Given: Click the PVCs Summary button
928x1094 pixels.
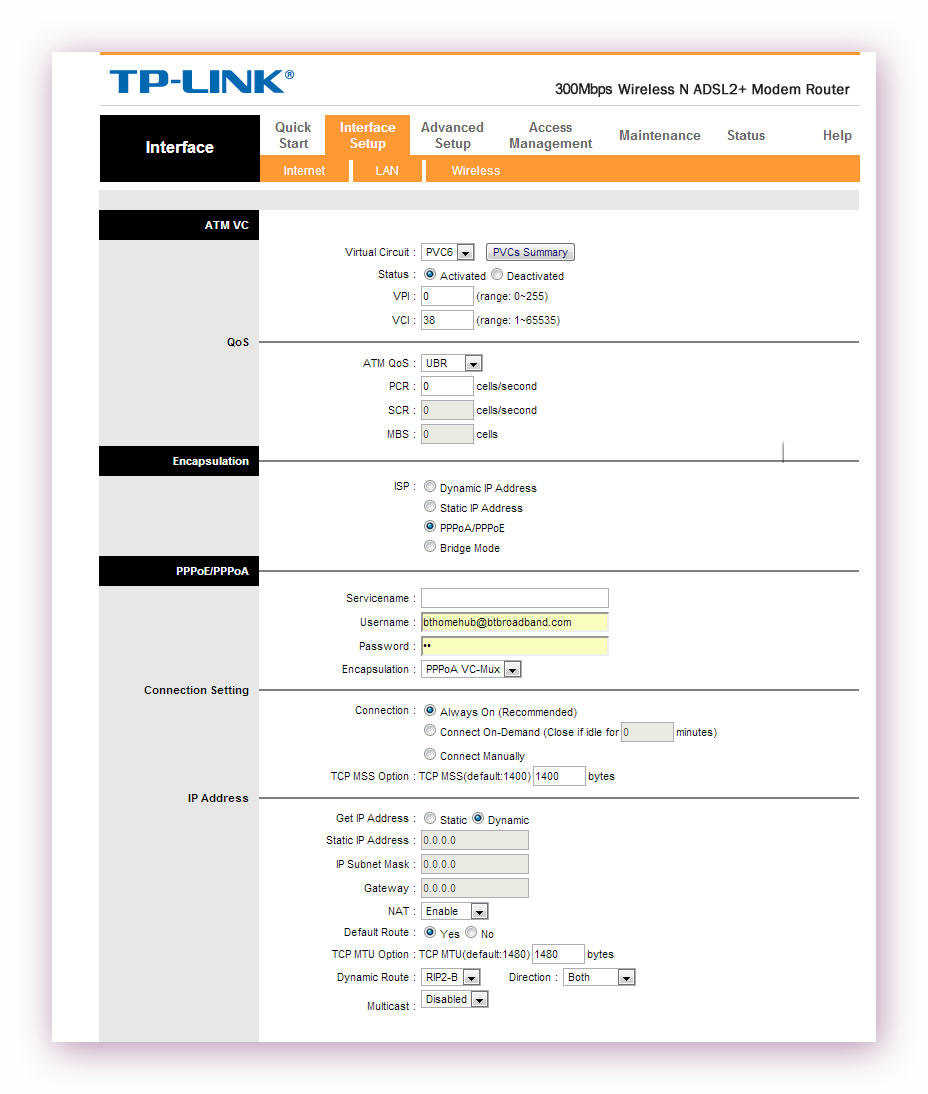Looking at the screenshot, I should pyautogui.click(x=530, y=252).
